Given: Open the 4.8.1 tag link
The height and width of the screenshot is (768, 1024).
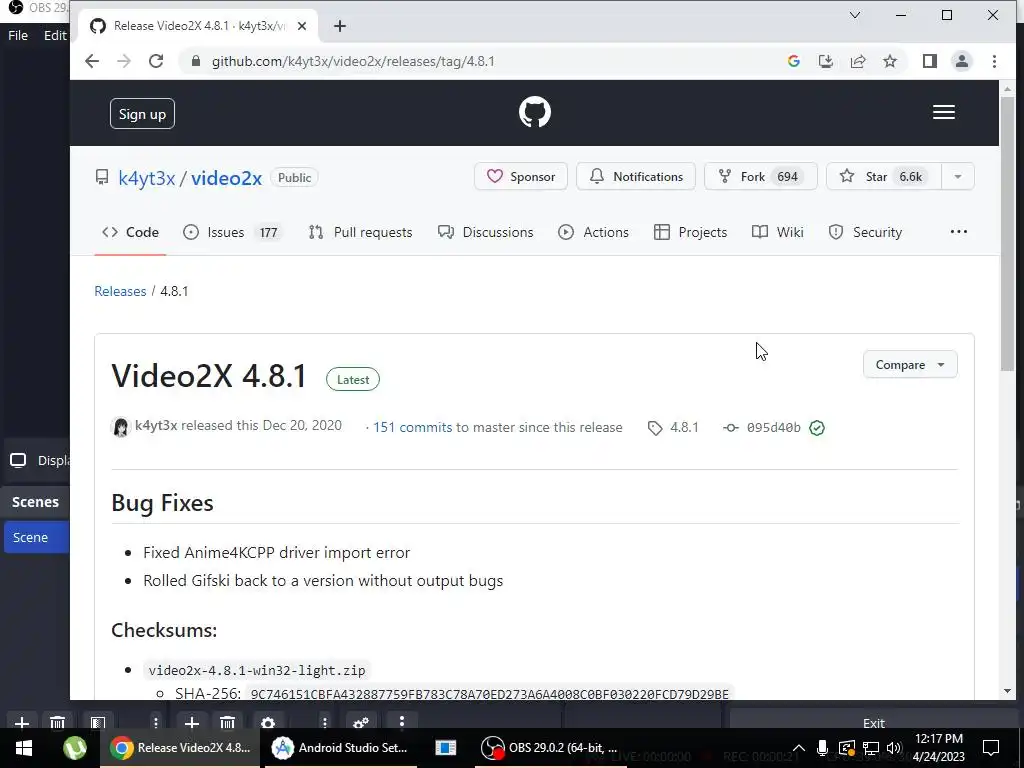Looking at the screenshot, I should [673, 428].
